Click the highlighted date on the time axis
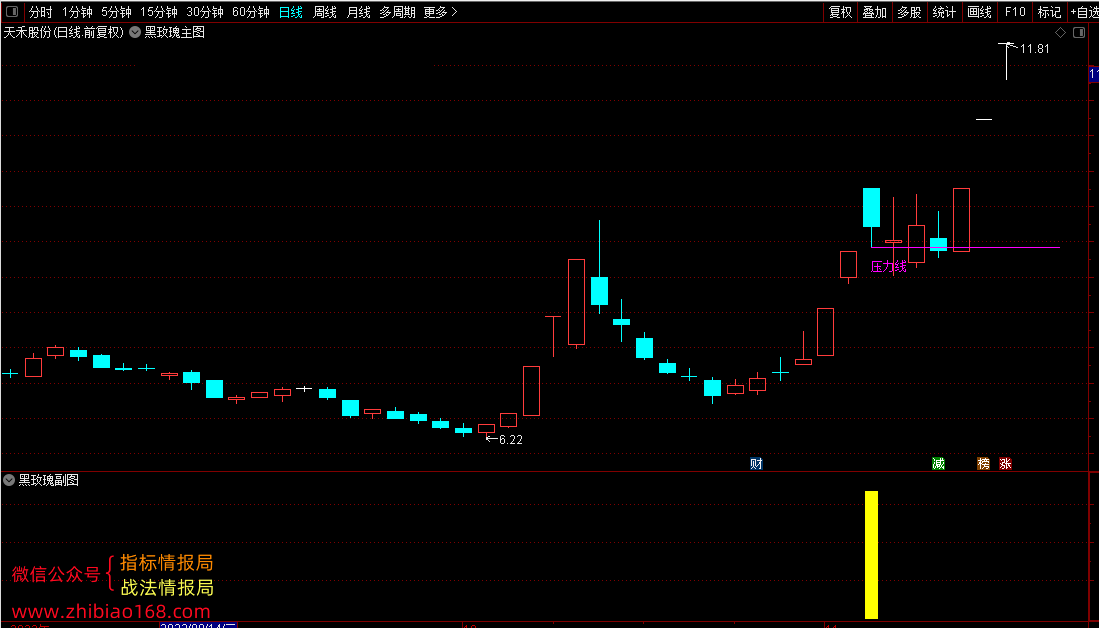Viewport: 1099px width, 628px height. (x=199, y=625)
